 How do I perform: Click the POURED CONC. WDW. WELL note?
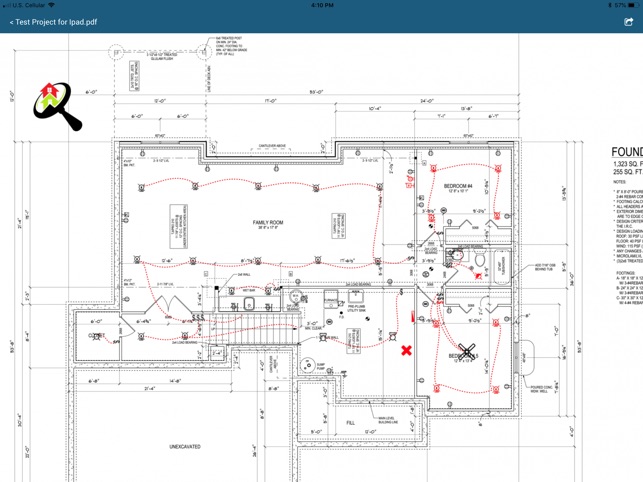click(542, 389)
